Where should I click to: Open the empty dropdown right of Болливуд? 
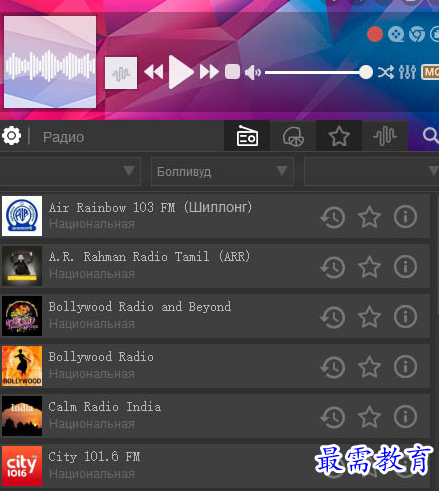point(372,172)
